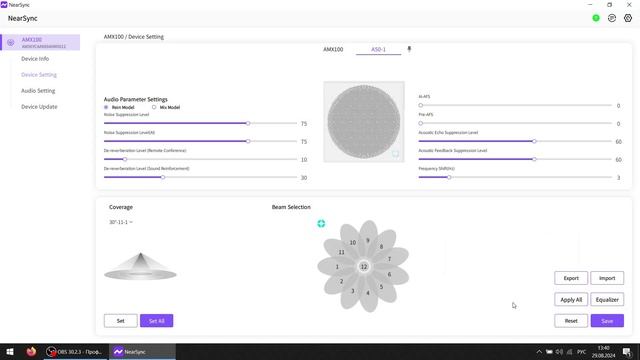
Task: Click the Set button under Coverage
Action: tap(120, 321)
